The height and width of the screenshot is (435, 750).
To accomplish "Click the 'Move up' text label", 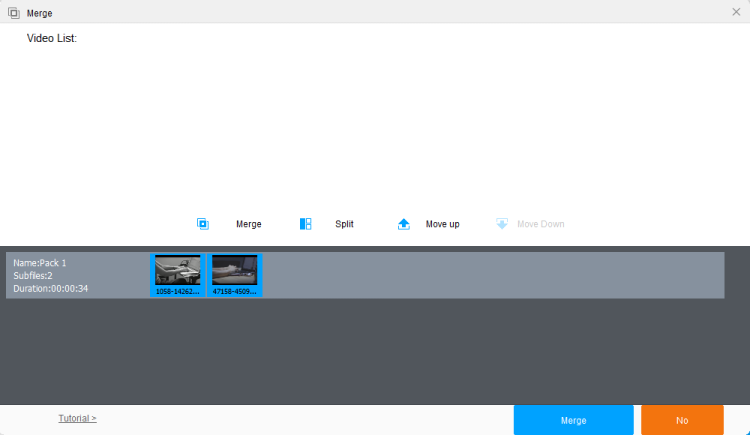I will pos(442,224).
